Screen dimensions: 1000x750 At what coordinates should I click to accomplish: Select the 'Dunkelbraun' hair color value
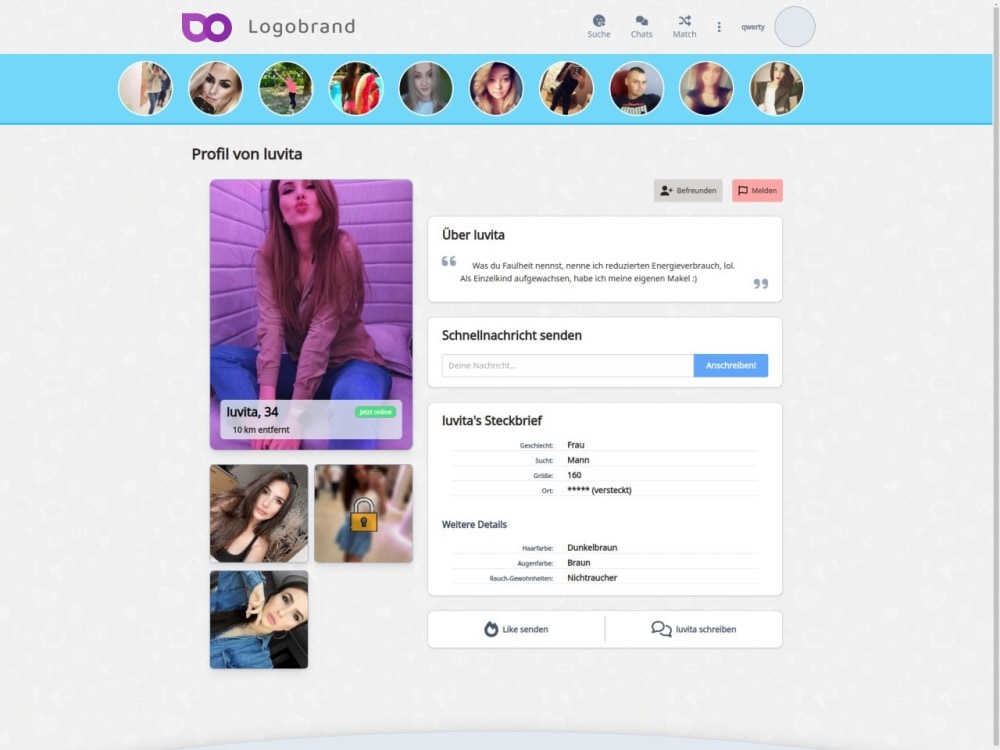pos(592,547)
